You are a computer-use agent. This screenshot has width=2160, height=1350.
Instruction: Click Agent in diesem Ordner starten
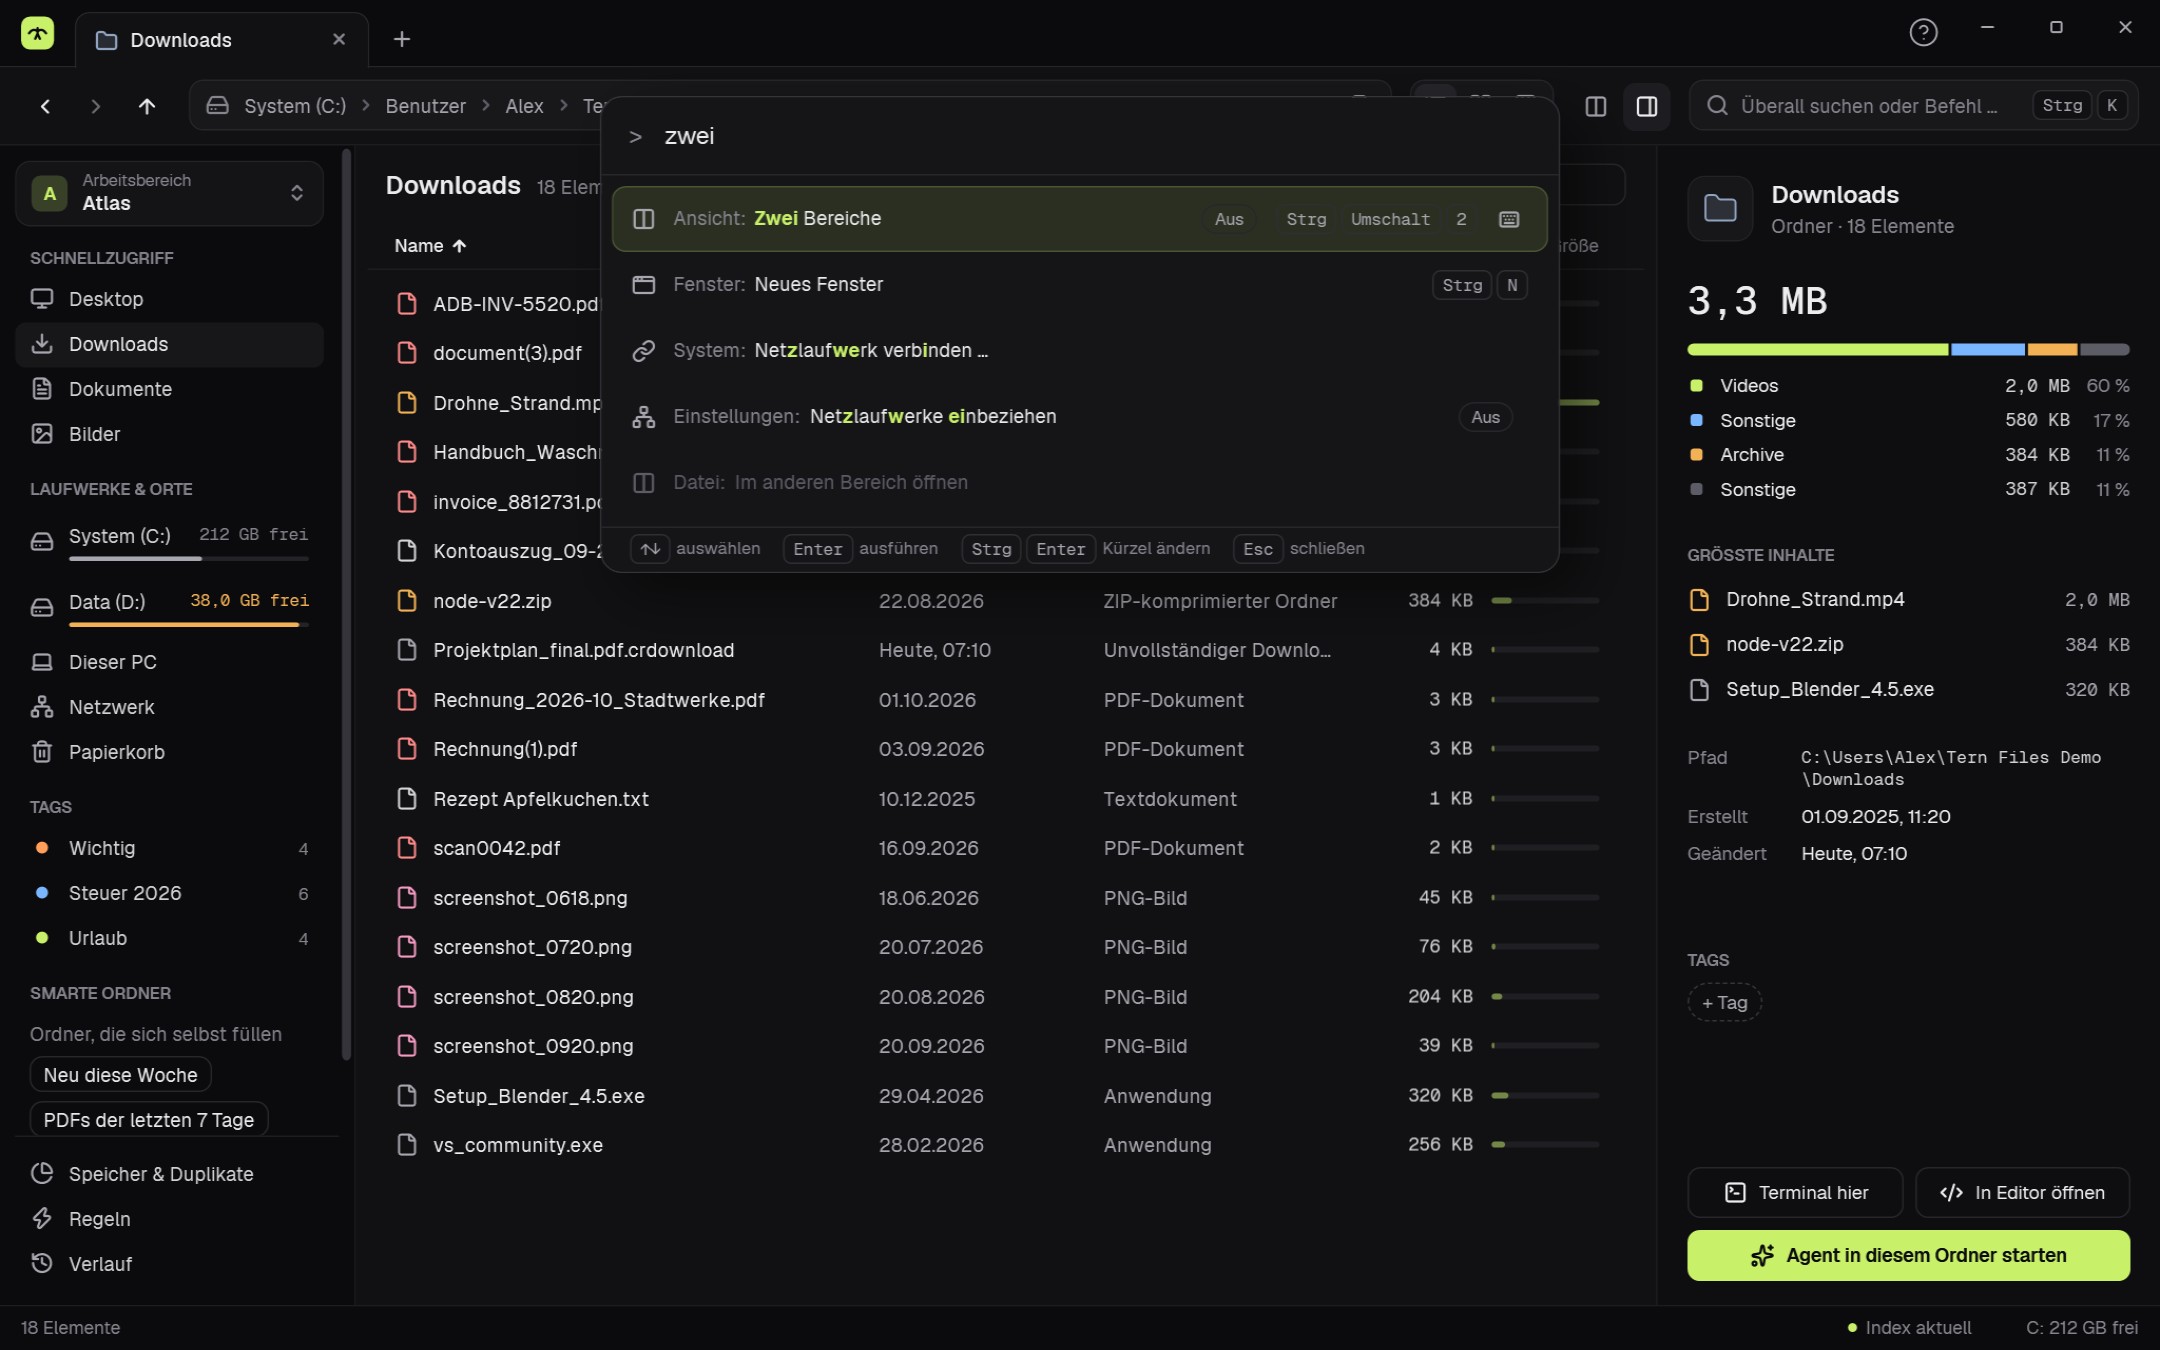click(x=1908, y=1255)
